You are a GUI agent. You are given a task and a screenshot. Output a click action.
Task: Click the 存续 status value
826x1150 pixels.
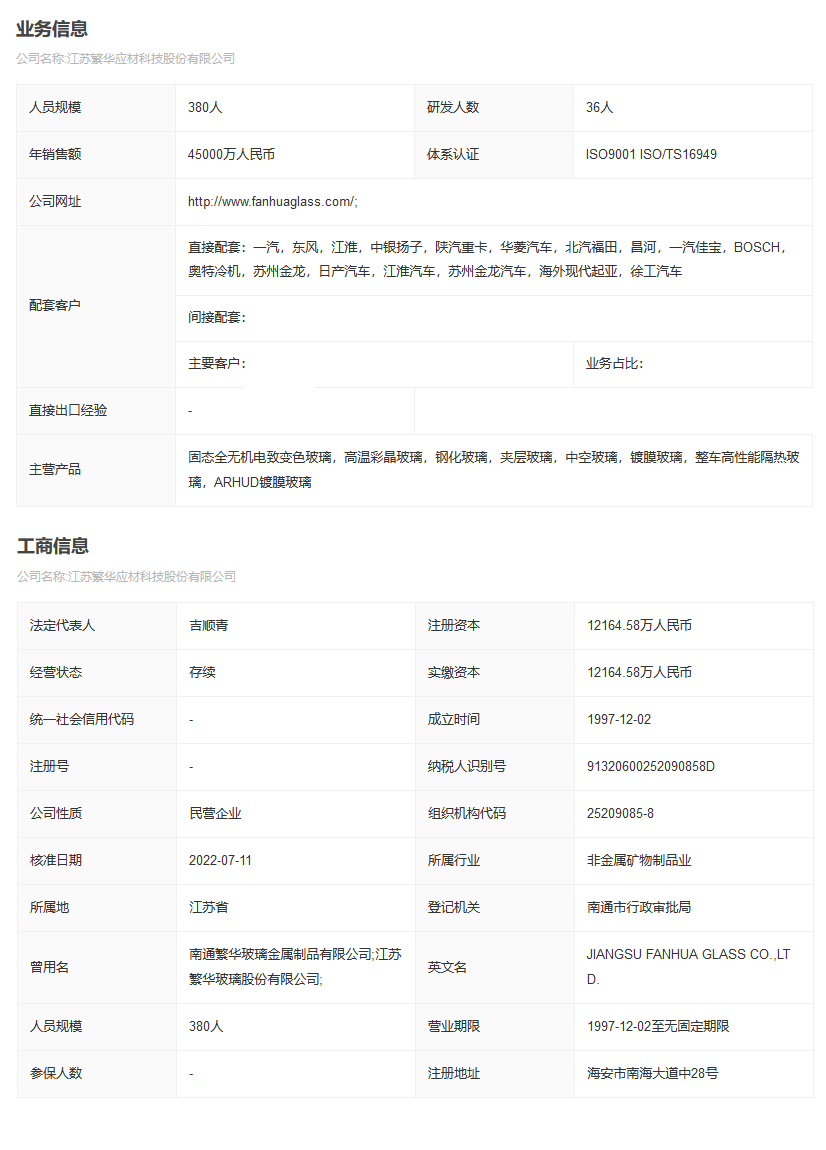pyautogui.click(x=202, y=673)
